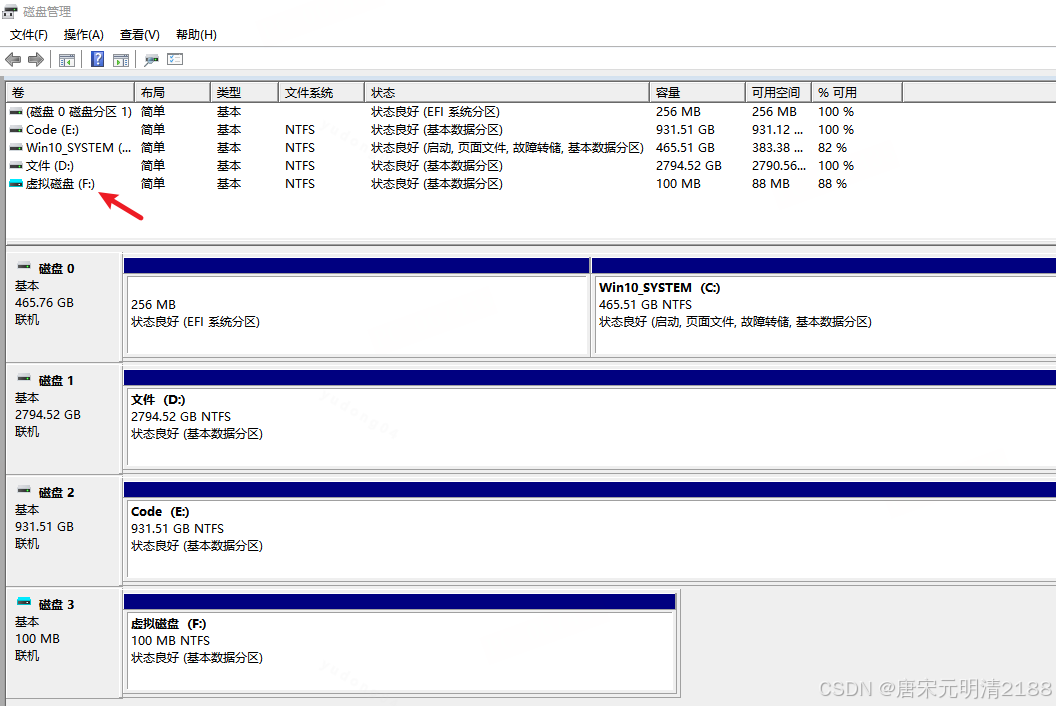Open the 查看(V) menu
Screen dimensions: 1056x706
(139, 34)
